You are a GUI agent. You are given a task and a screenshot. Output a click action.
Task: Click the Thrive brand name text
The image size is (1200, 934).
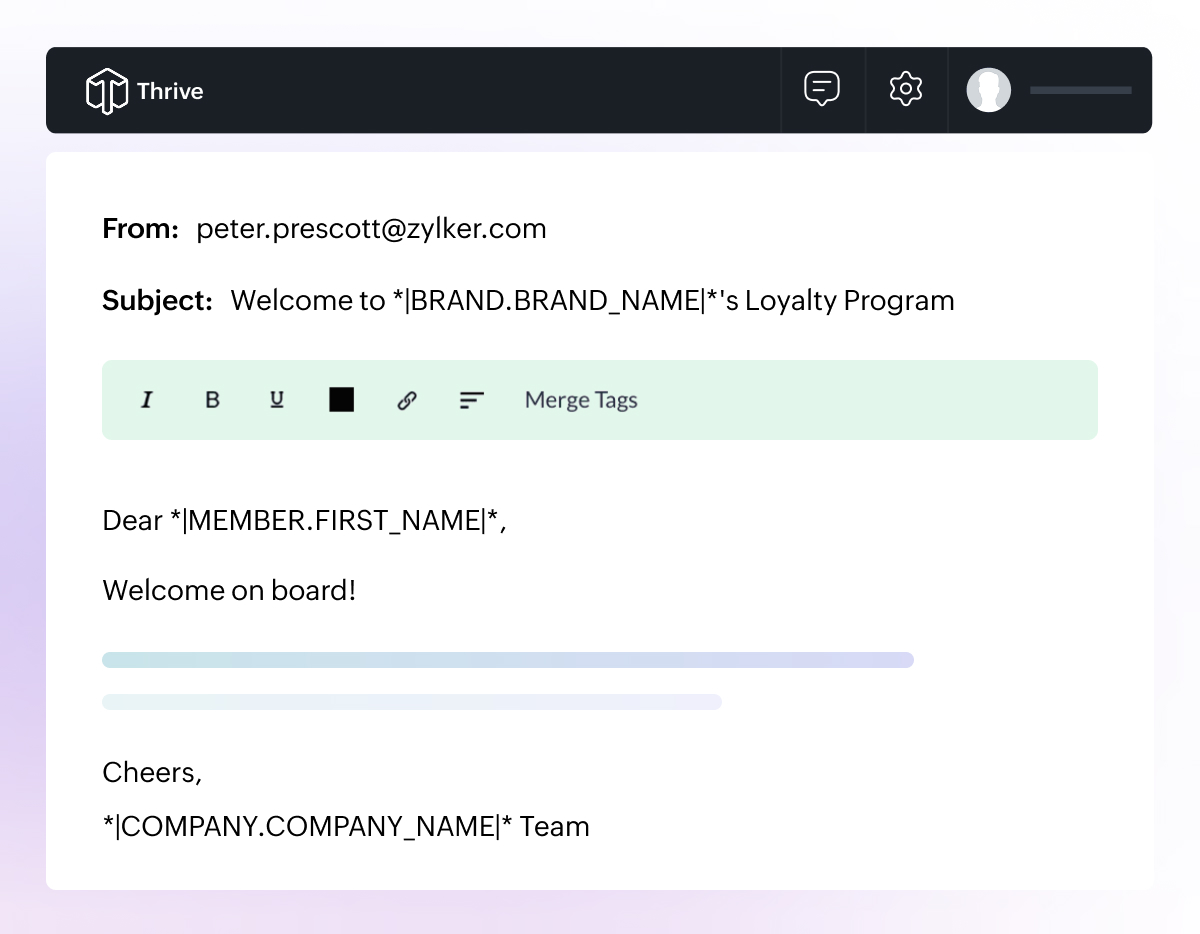170,91
